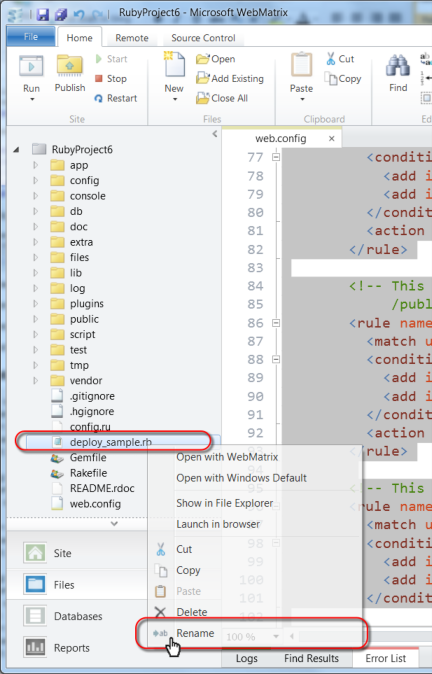Switch to the Logs tab
Screen dimensions: 432x674
247,658
